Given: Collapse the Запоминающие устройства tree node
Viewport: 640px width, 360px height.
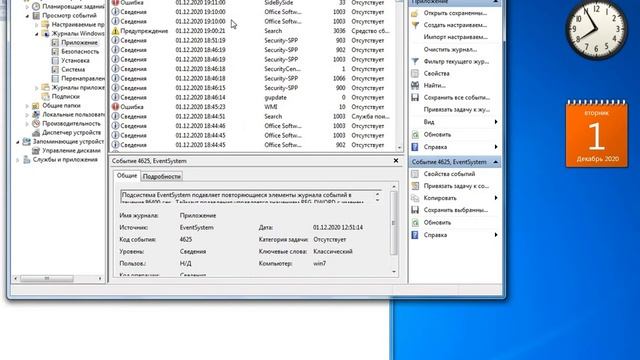Looking at the screenshot, I should click(18, 142).
